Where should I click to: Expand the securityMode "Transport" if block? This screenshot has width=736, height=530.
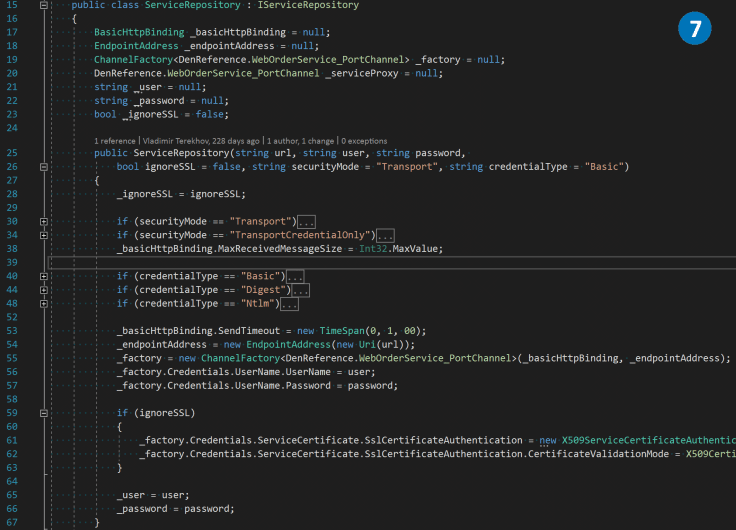point(43,220)
